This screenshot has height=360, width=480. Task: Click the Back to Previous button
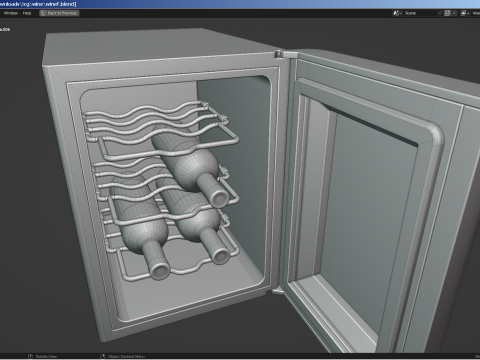click(x=59, y=13)
